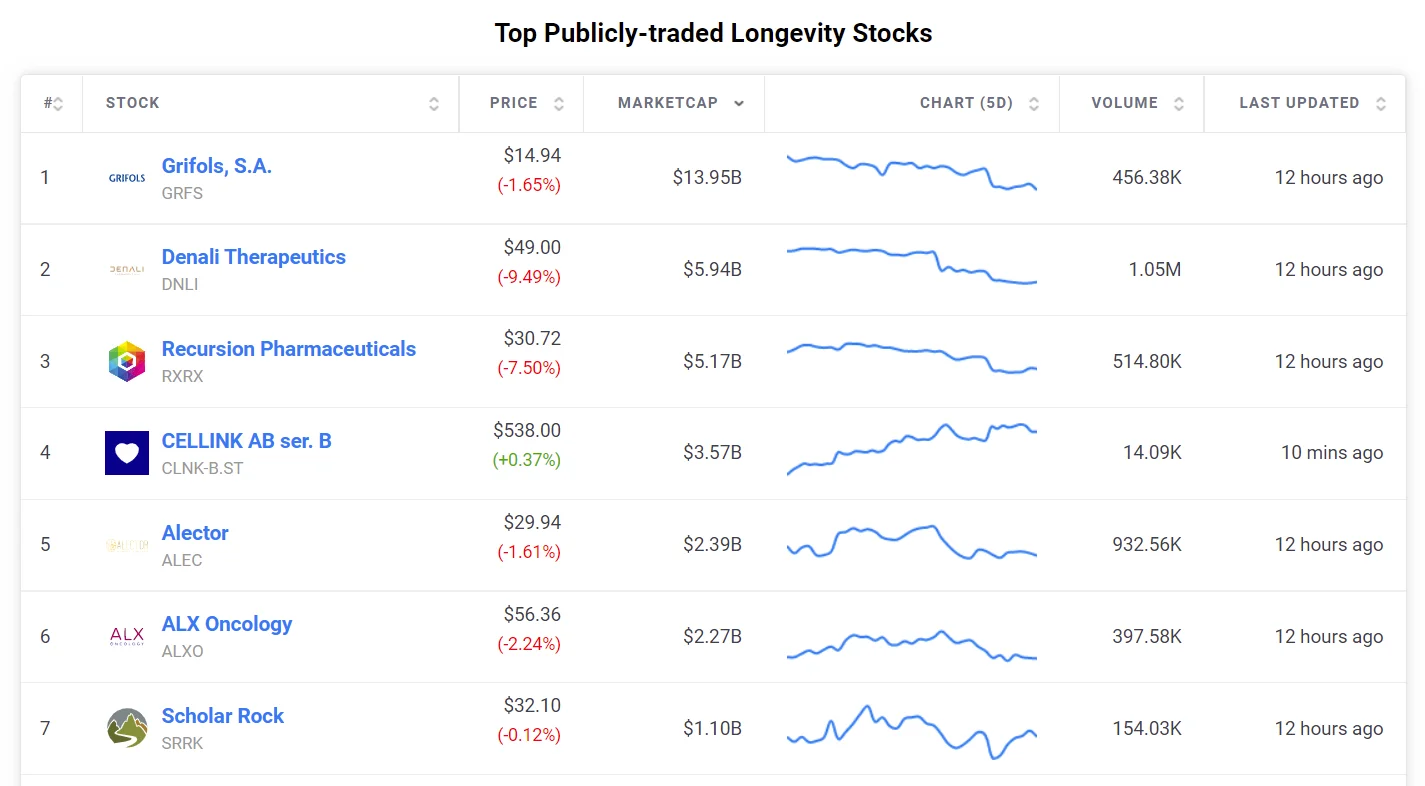
Task: Click the Denali Therapeutics logo icon
Action: [x=127, y=269]
